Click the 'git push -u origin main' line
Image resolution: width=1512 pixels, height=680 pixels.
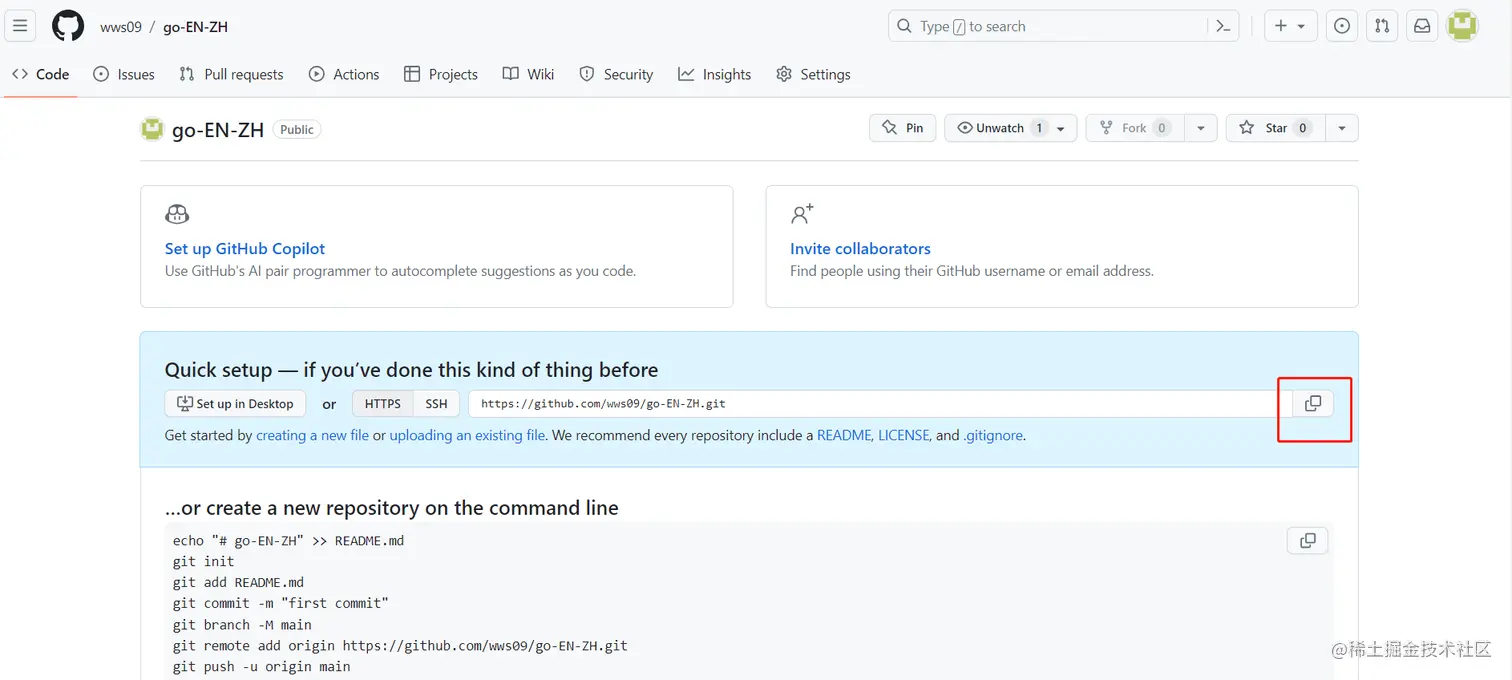click(x=261, y=667)
